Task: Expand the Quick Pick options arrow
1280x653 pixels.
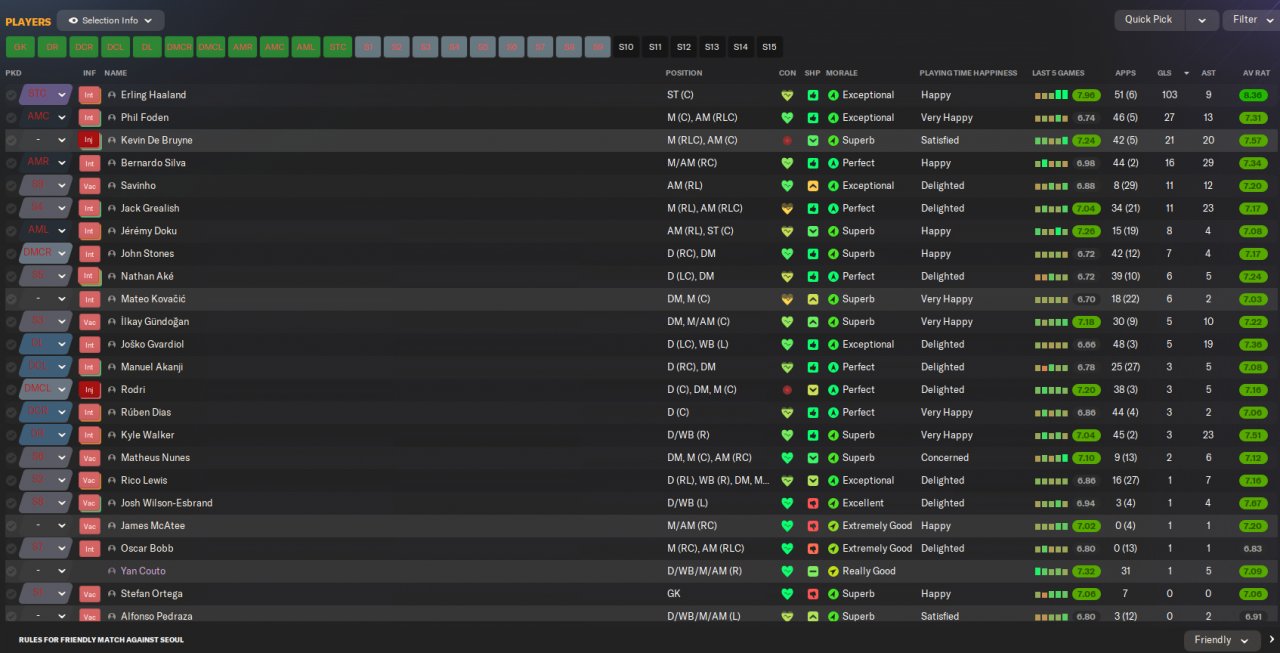Action: tap(1202, 20)
